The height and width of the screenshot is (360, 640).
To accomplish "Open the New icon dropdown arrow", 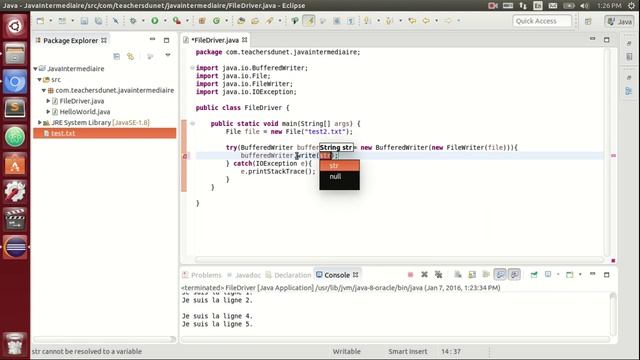I will pyautogui.click(x=51, y=21).
